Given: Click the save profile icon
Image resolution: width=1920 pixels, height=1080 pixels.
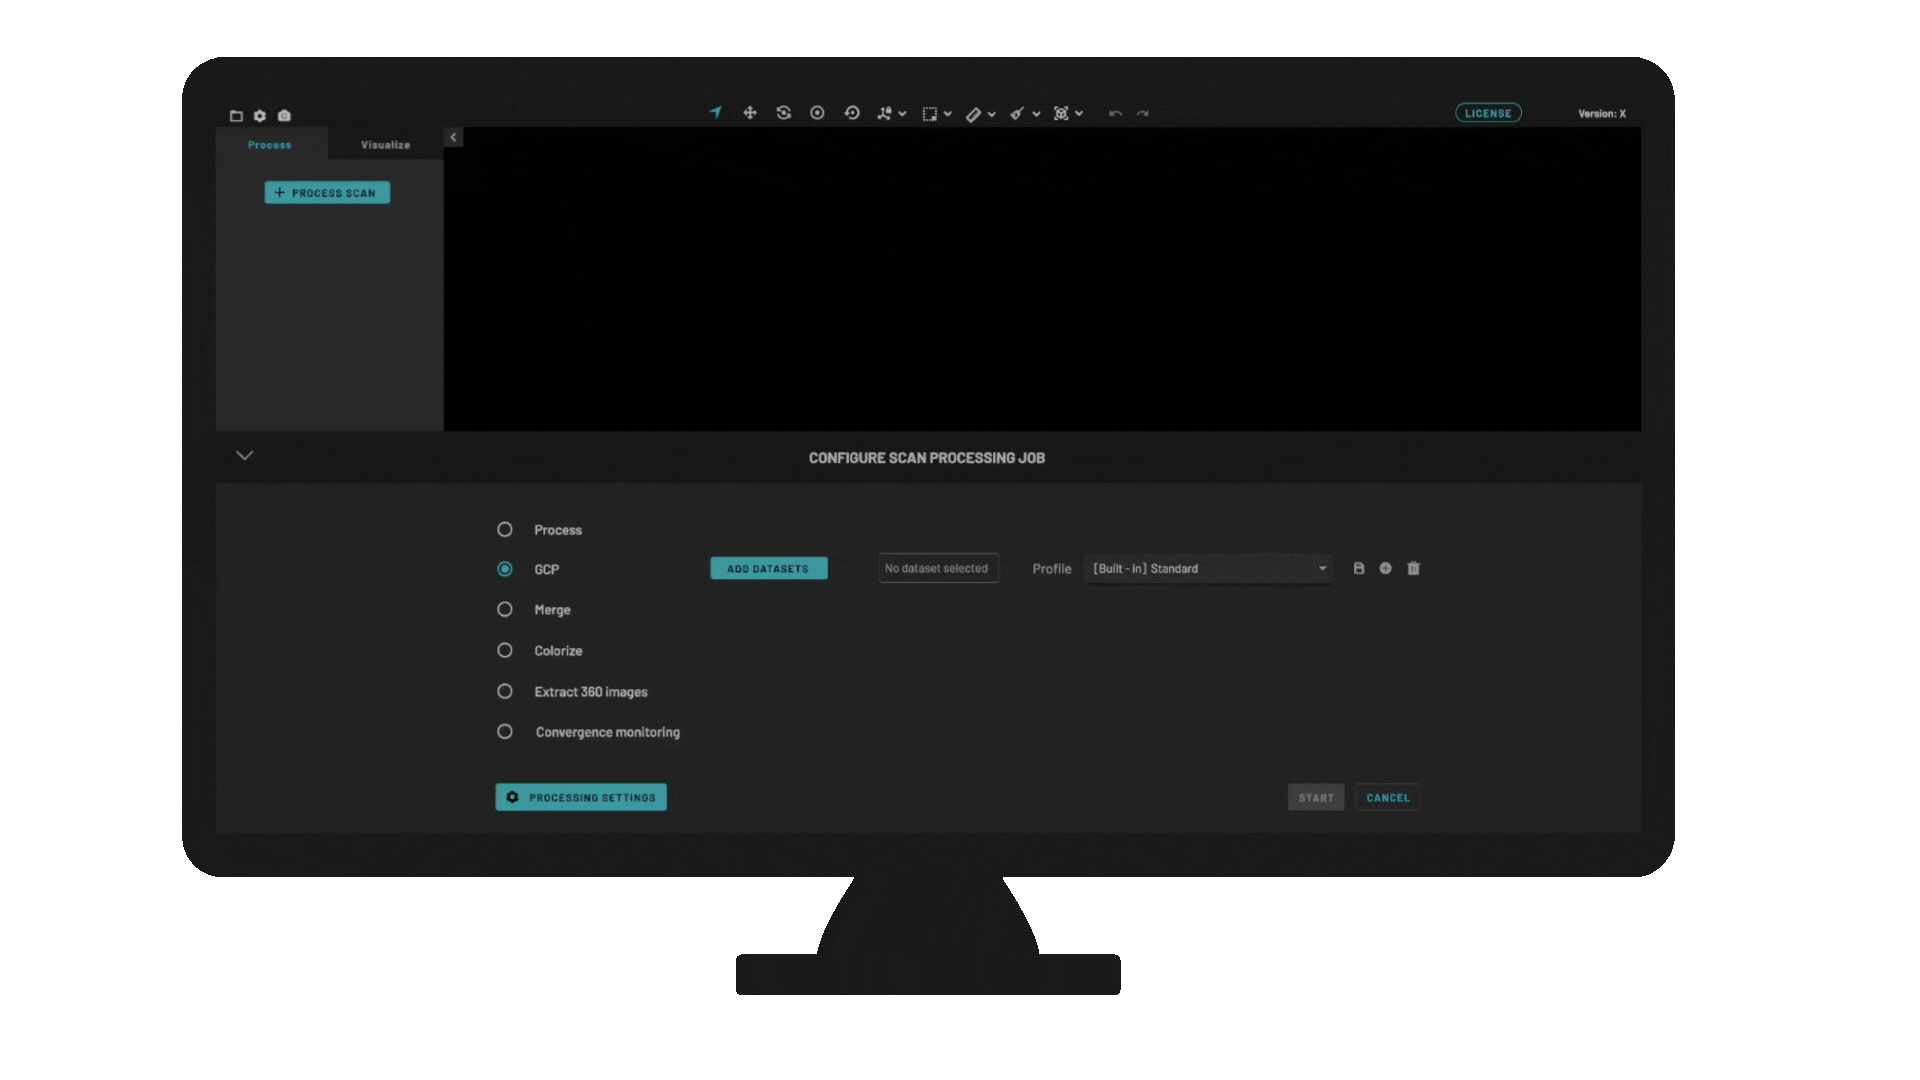Looking at the screenshot, I should point(1359,568).
